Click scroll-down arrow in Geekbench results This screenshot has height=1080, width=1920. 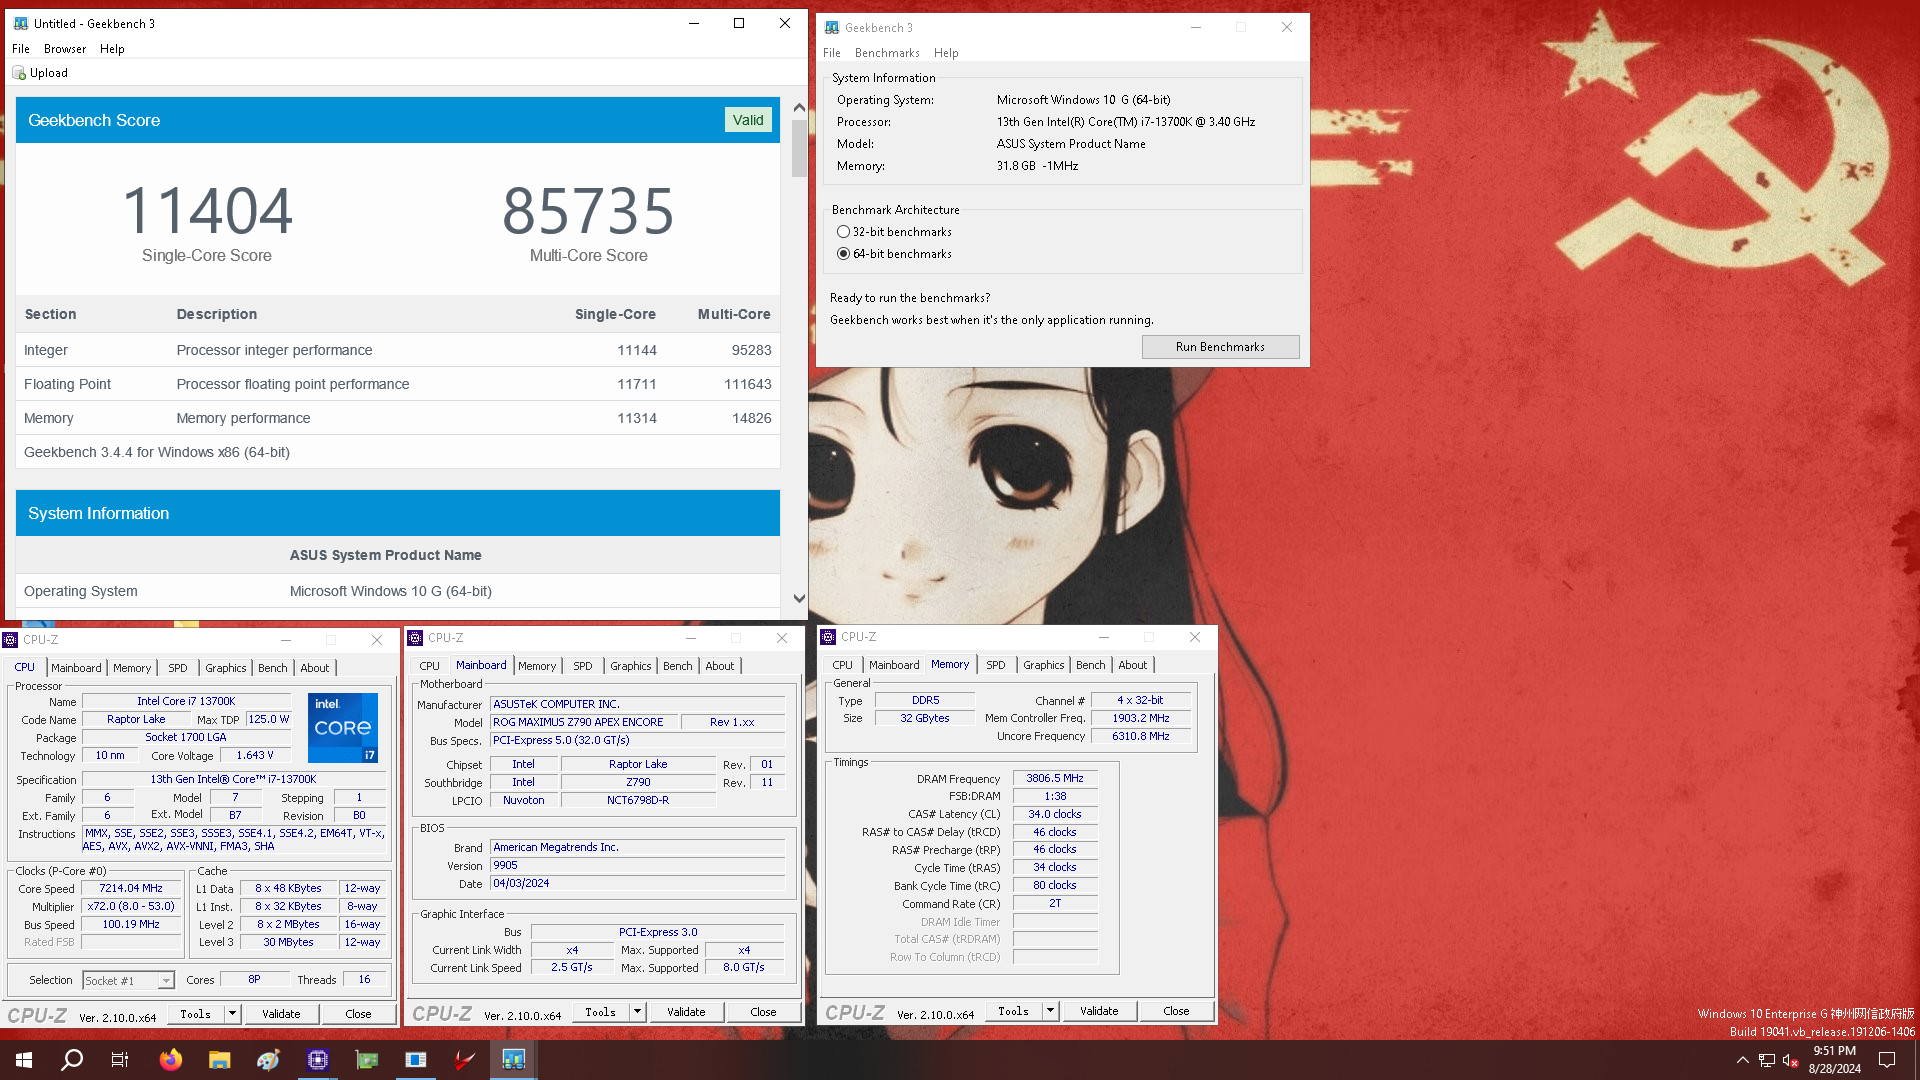coord(799,598)
